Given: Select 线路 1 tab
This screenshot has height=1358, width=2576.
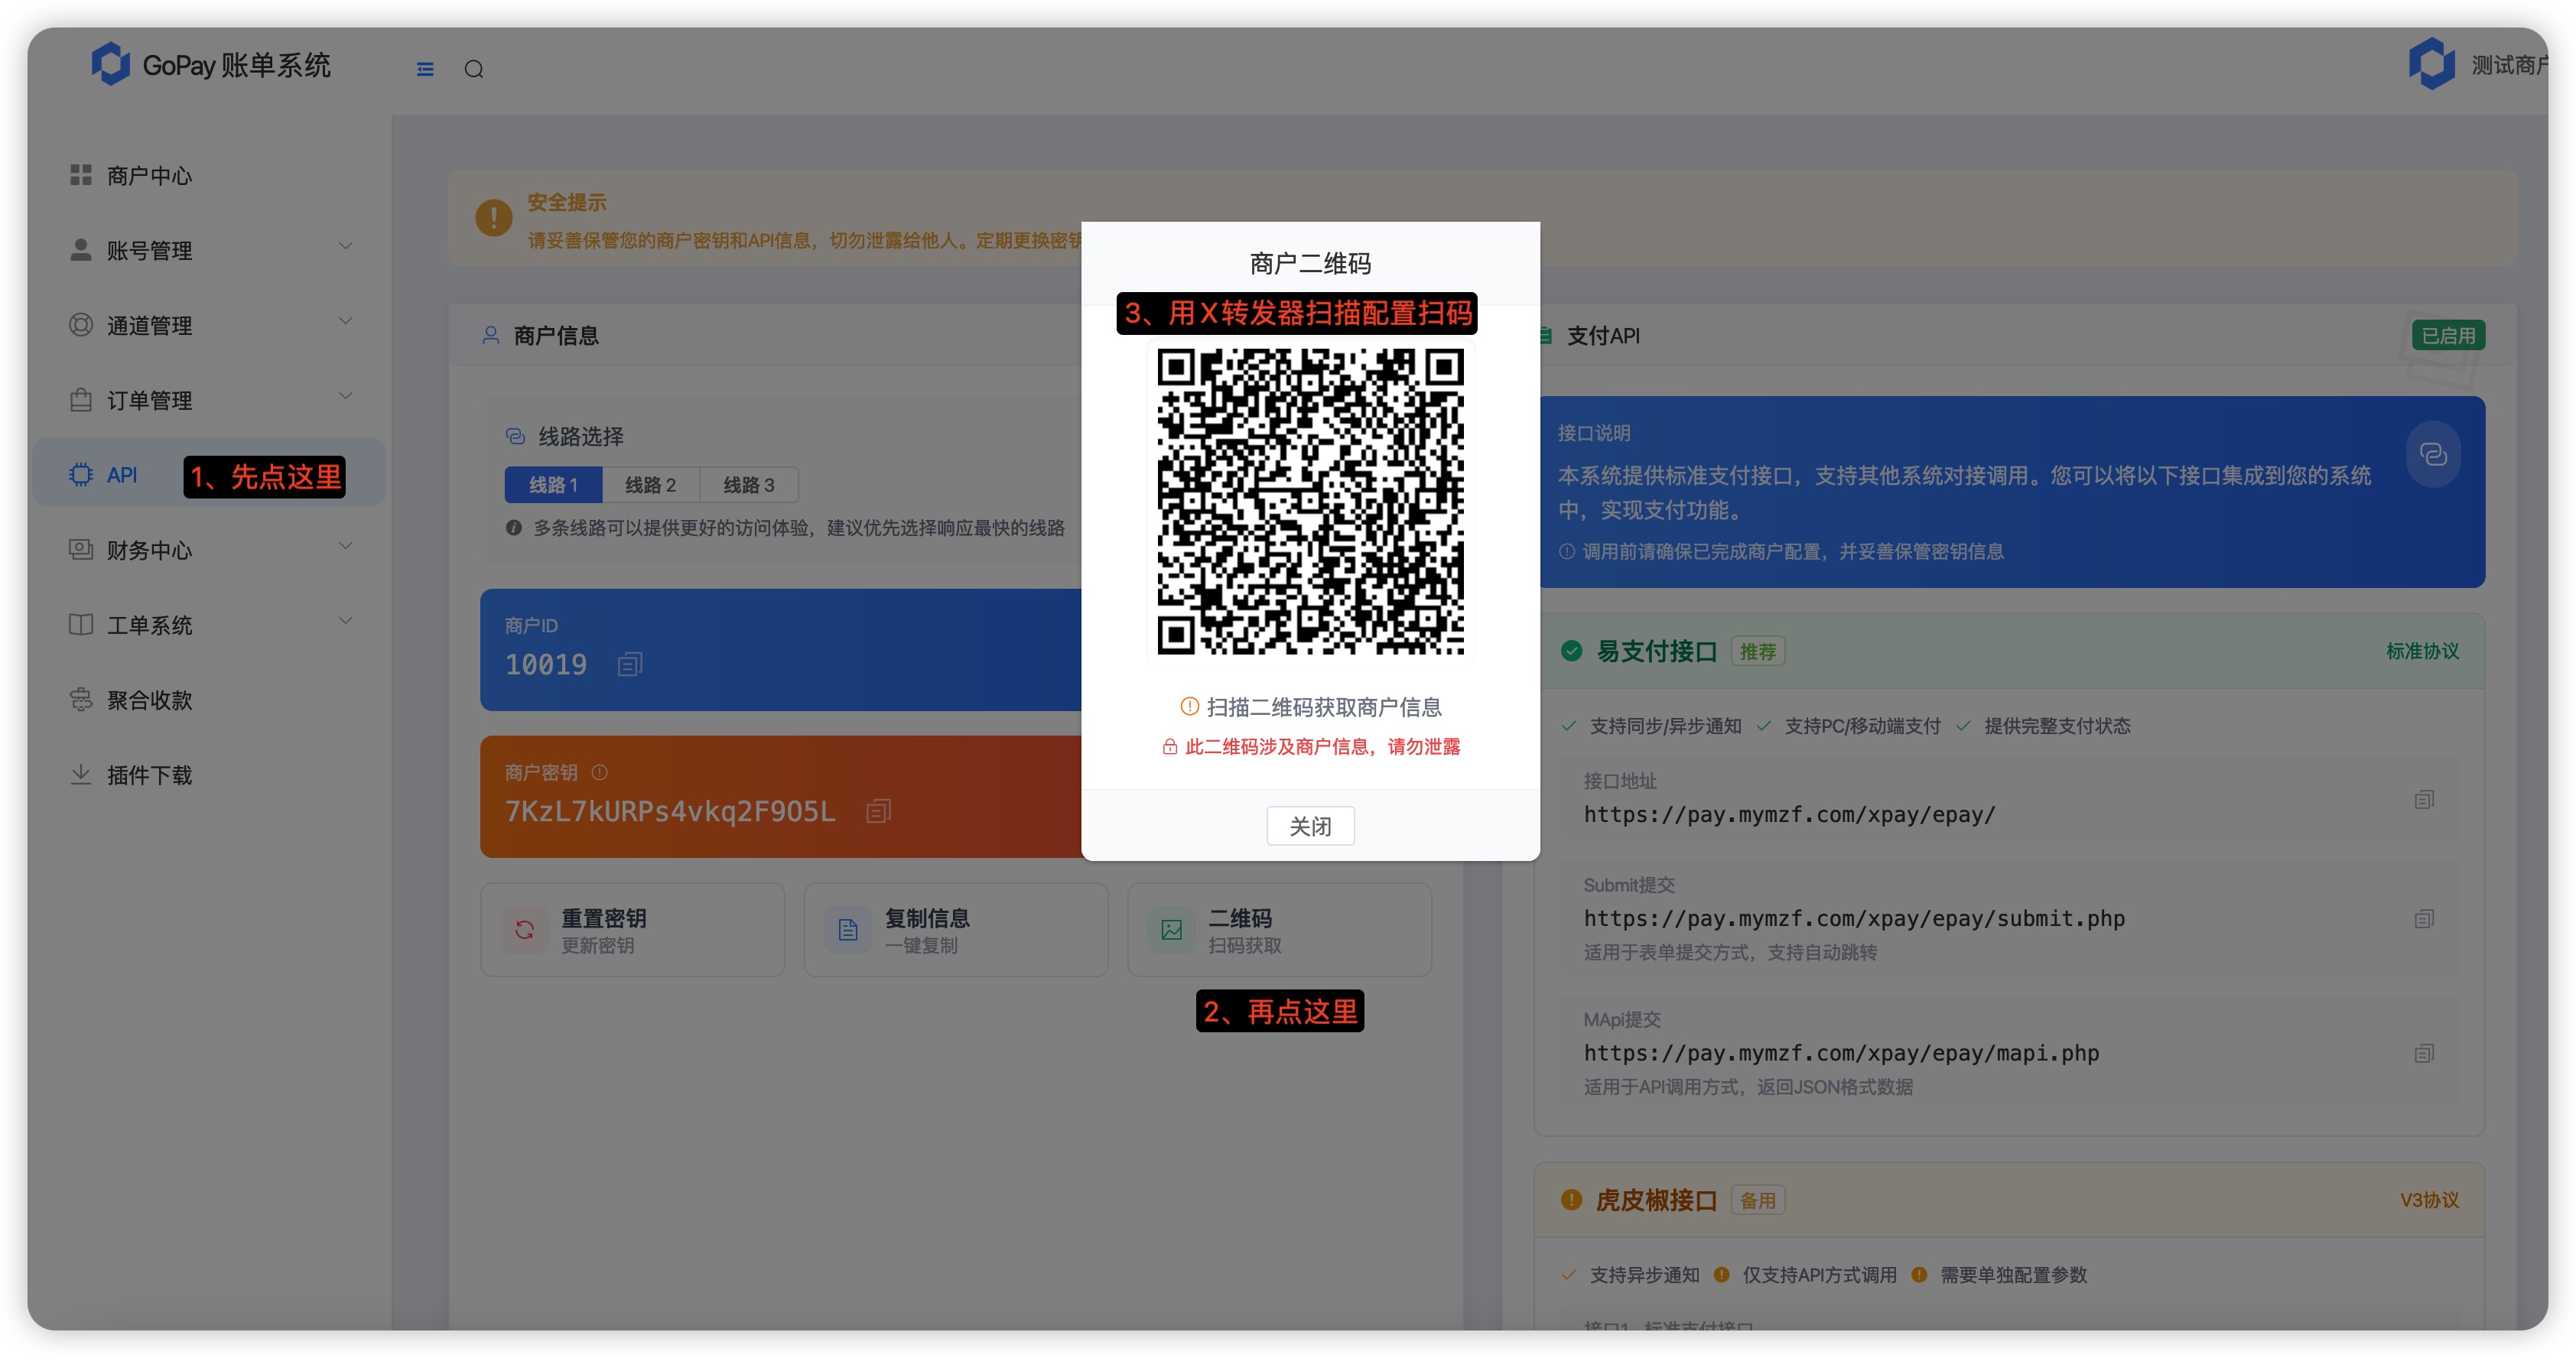Looking at the screenshot, I should pyautogui.click(x=553, y=485).
